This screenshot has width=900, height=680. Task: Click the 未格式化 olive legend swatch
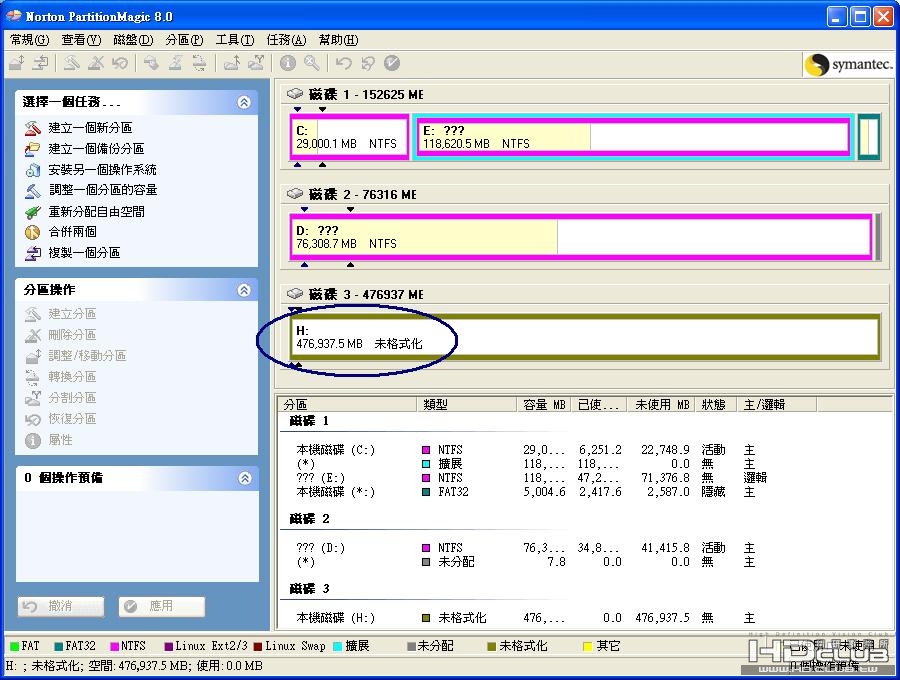[x=491, y=646]
